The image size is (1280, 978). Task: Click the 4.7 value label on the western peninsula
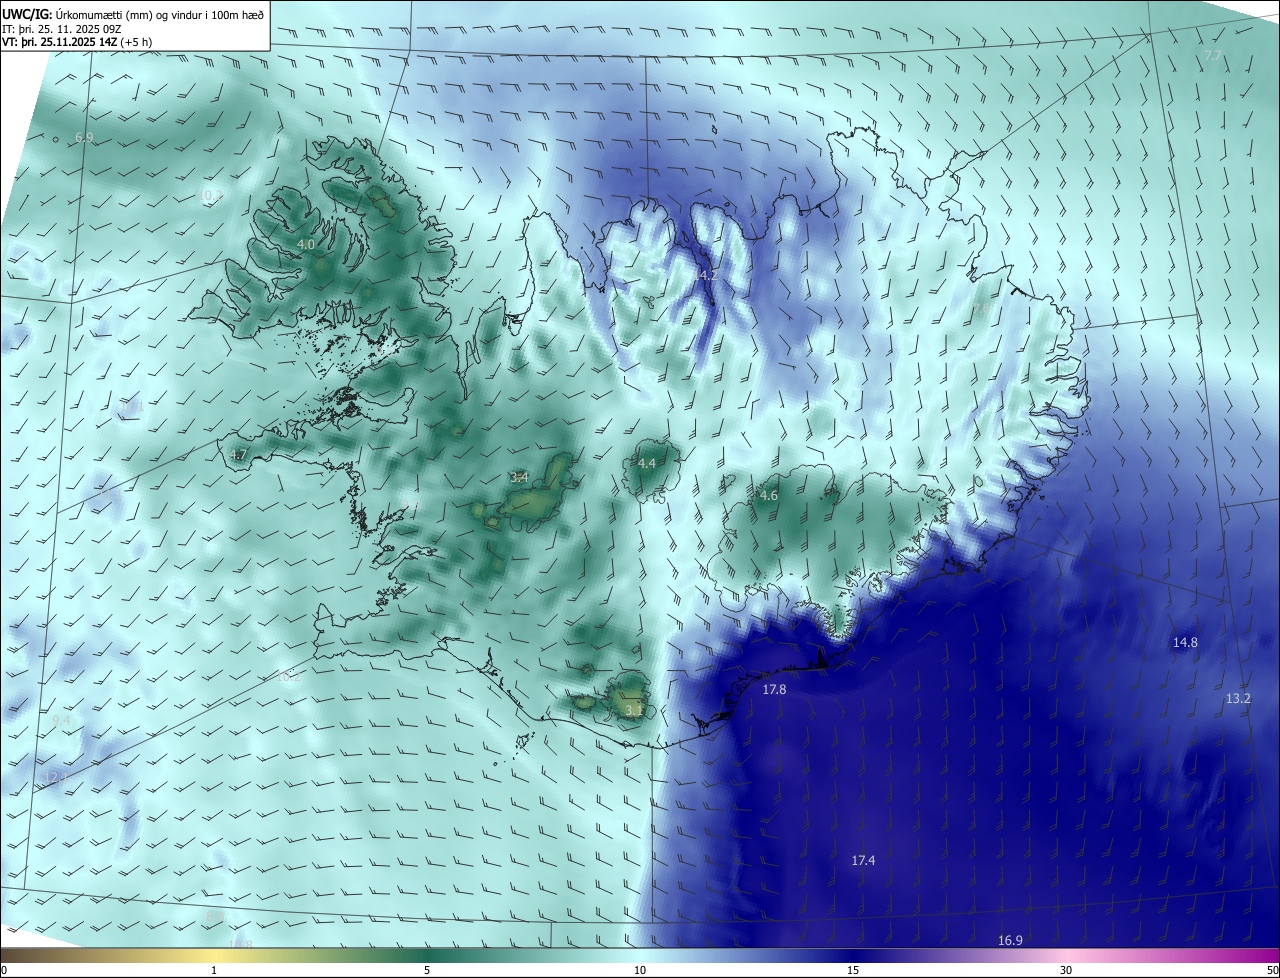tap(238, 455)
